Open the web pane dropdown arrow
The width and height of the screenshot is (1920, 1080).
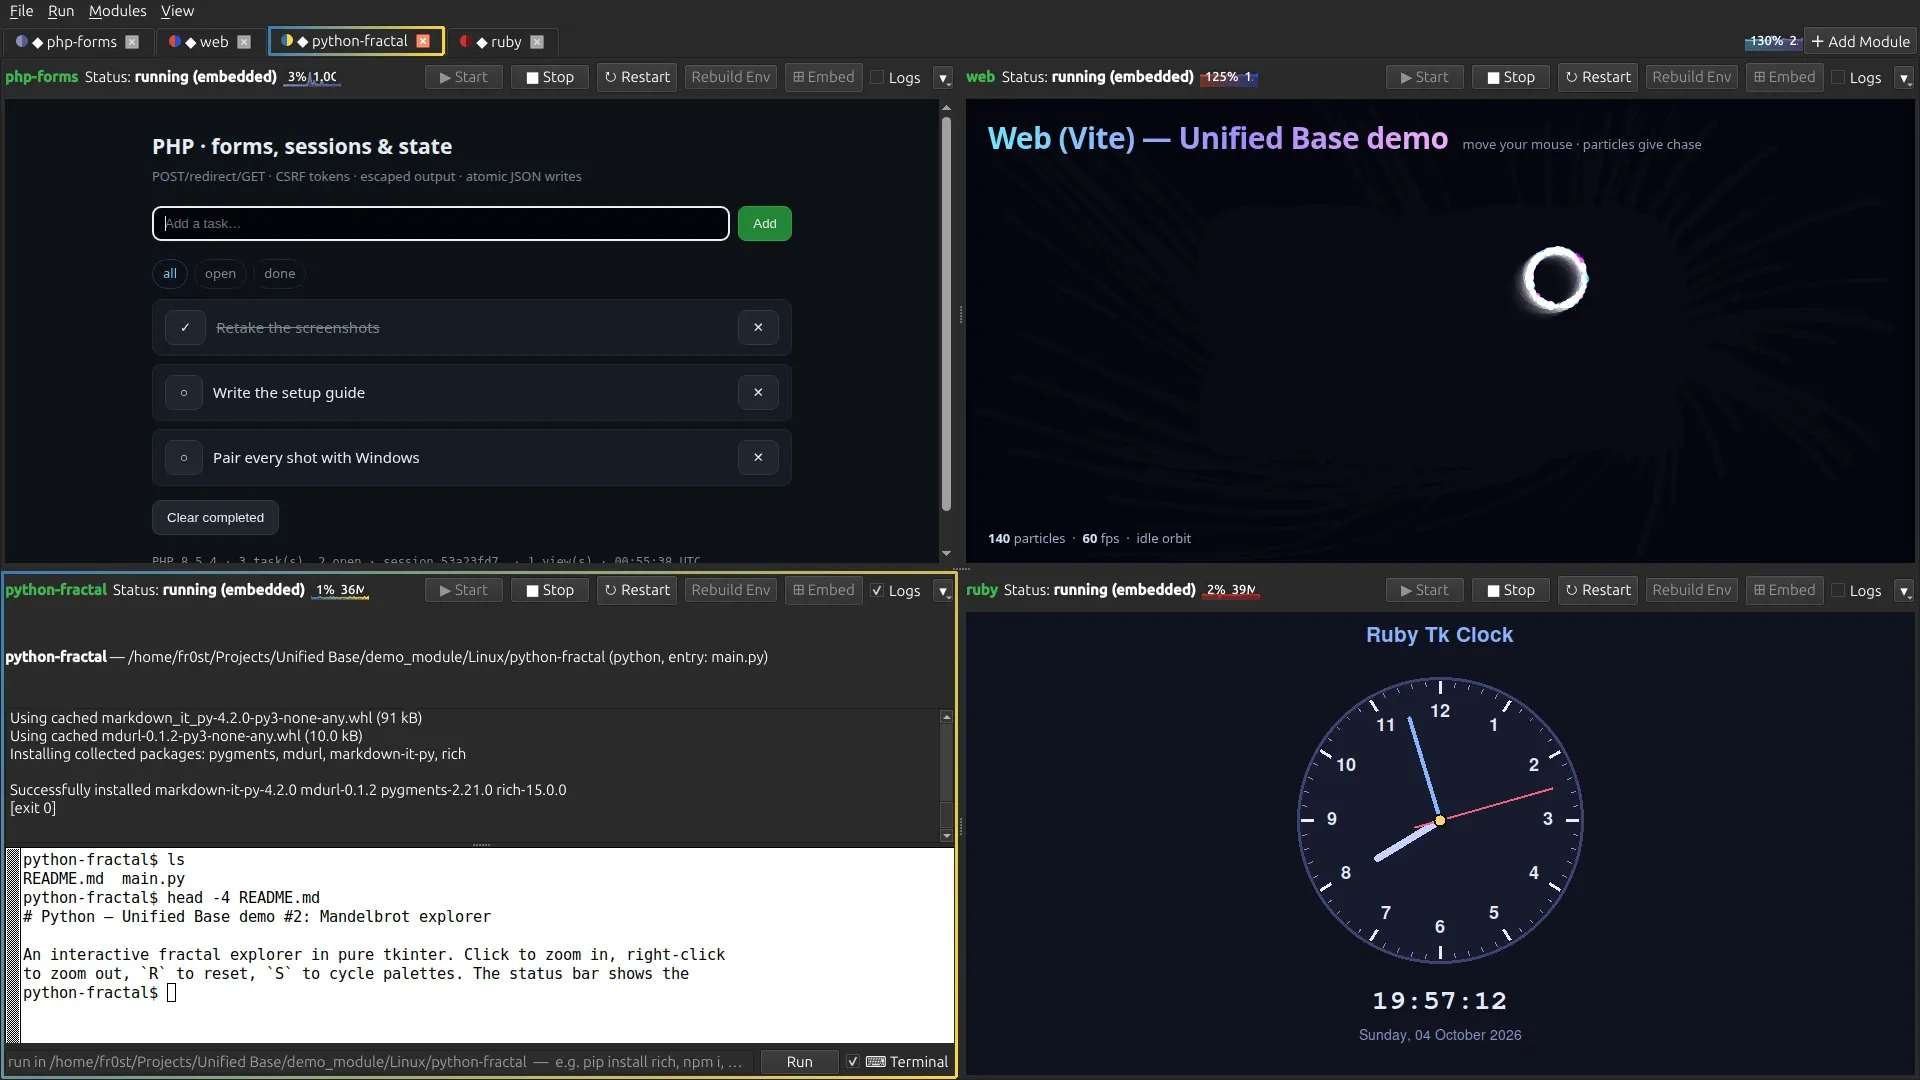click(1904, 78)
